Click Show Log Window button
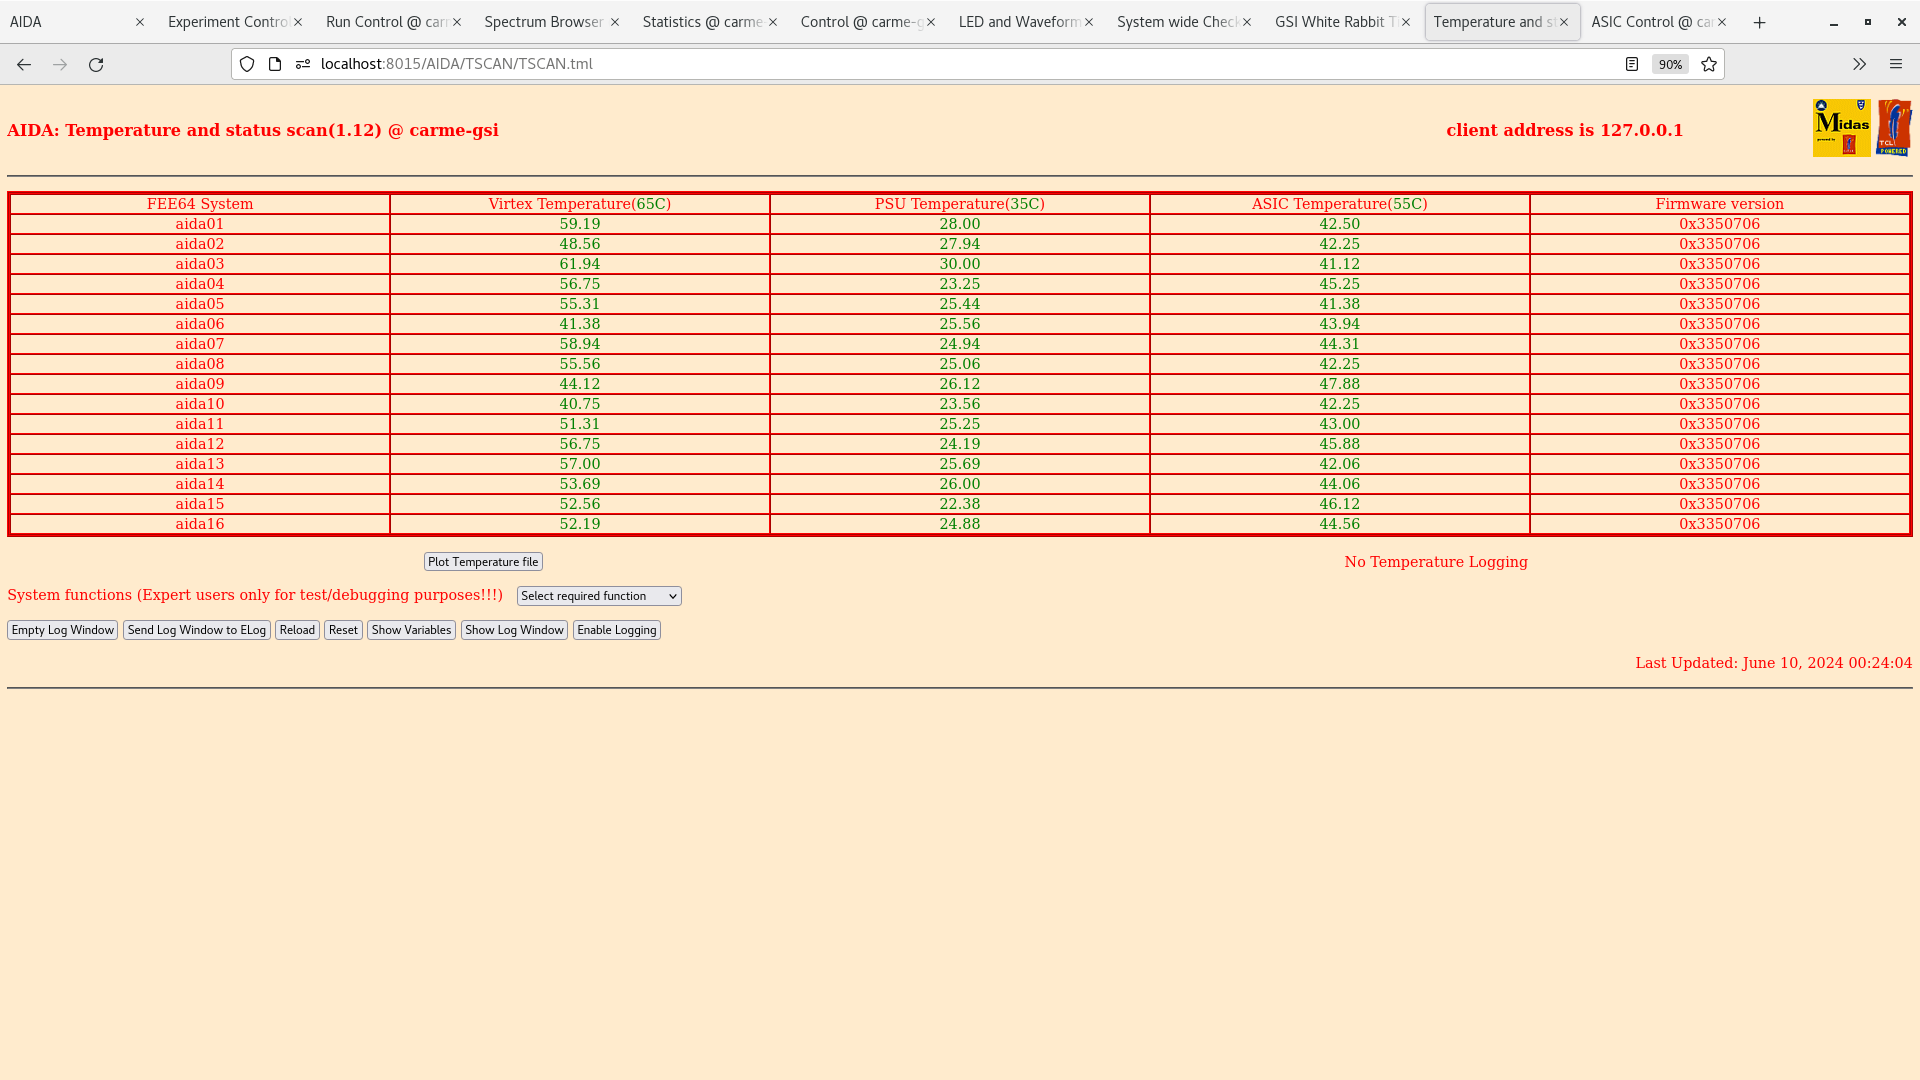The height and width of the screenshot is (1080, 1920). click(514, 629)
